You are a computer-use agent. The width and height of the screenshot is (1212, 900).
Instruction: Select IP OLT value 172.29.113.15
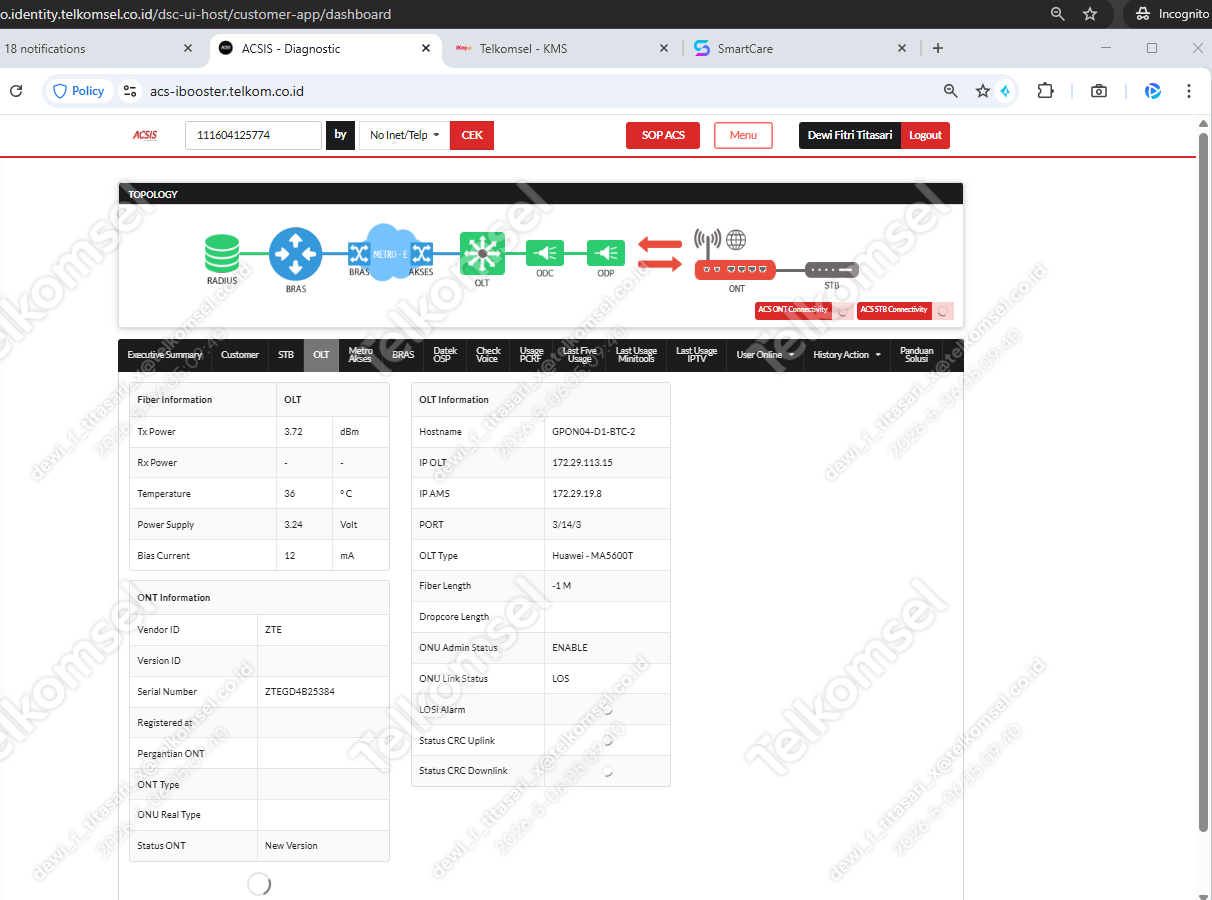pos(582,463)
